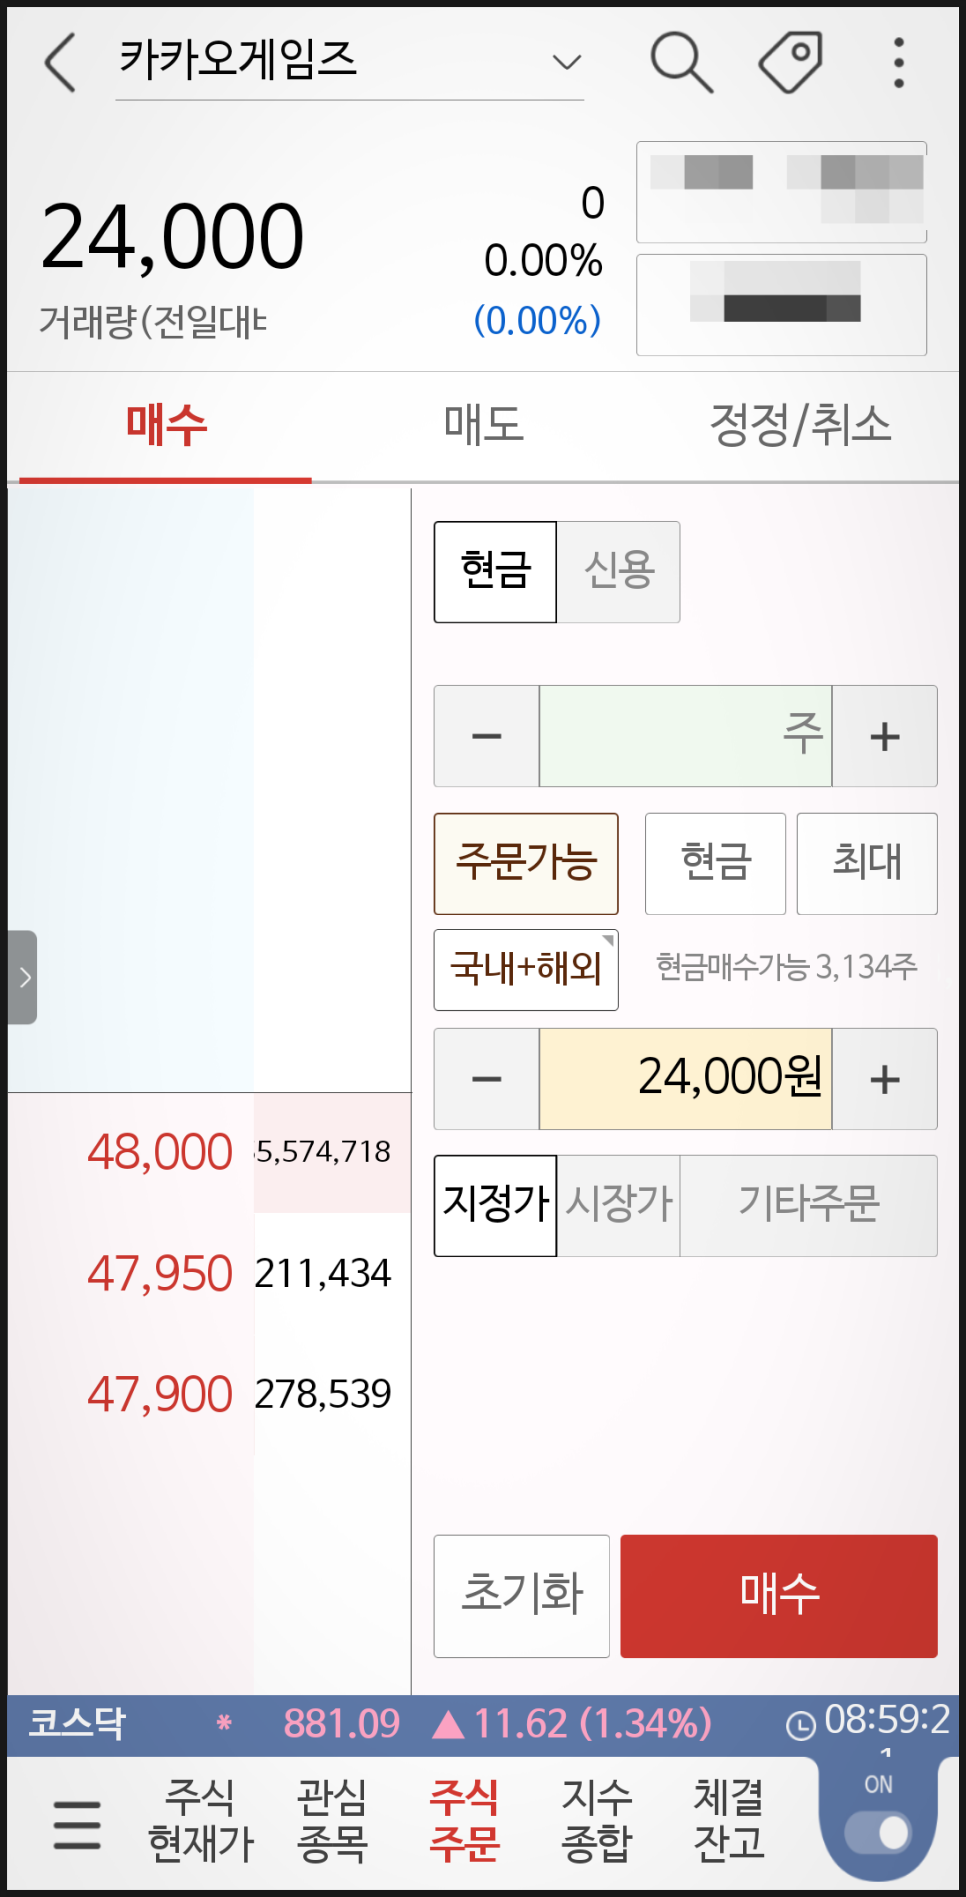
Task: Tap the 211,434 volume cell
Action: [332, 1273]
